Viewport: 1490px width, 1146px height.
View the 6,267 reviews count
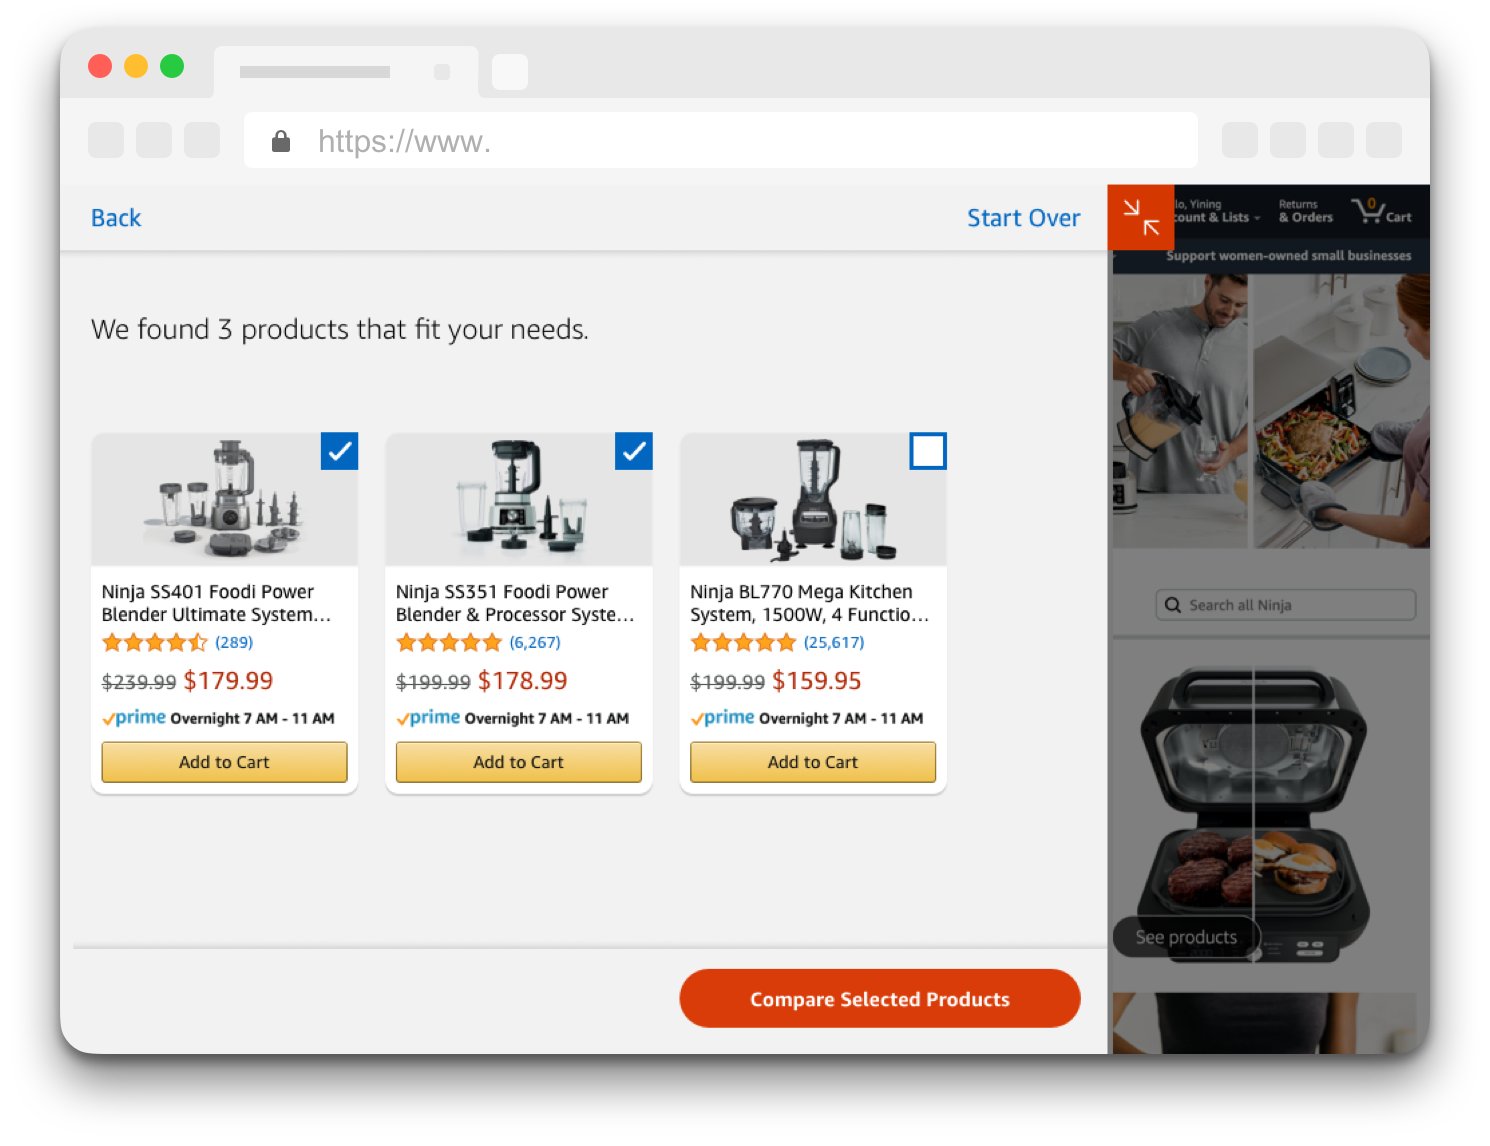pyautogui.click(x=535, y=642)
